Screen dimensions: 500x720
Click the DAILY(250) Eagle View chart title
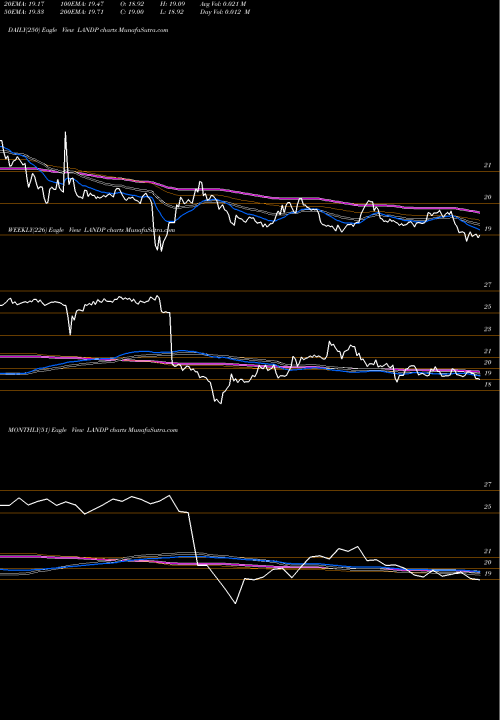click(x=88, y=30)
